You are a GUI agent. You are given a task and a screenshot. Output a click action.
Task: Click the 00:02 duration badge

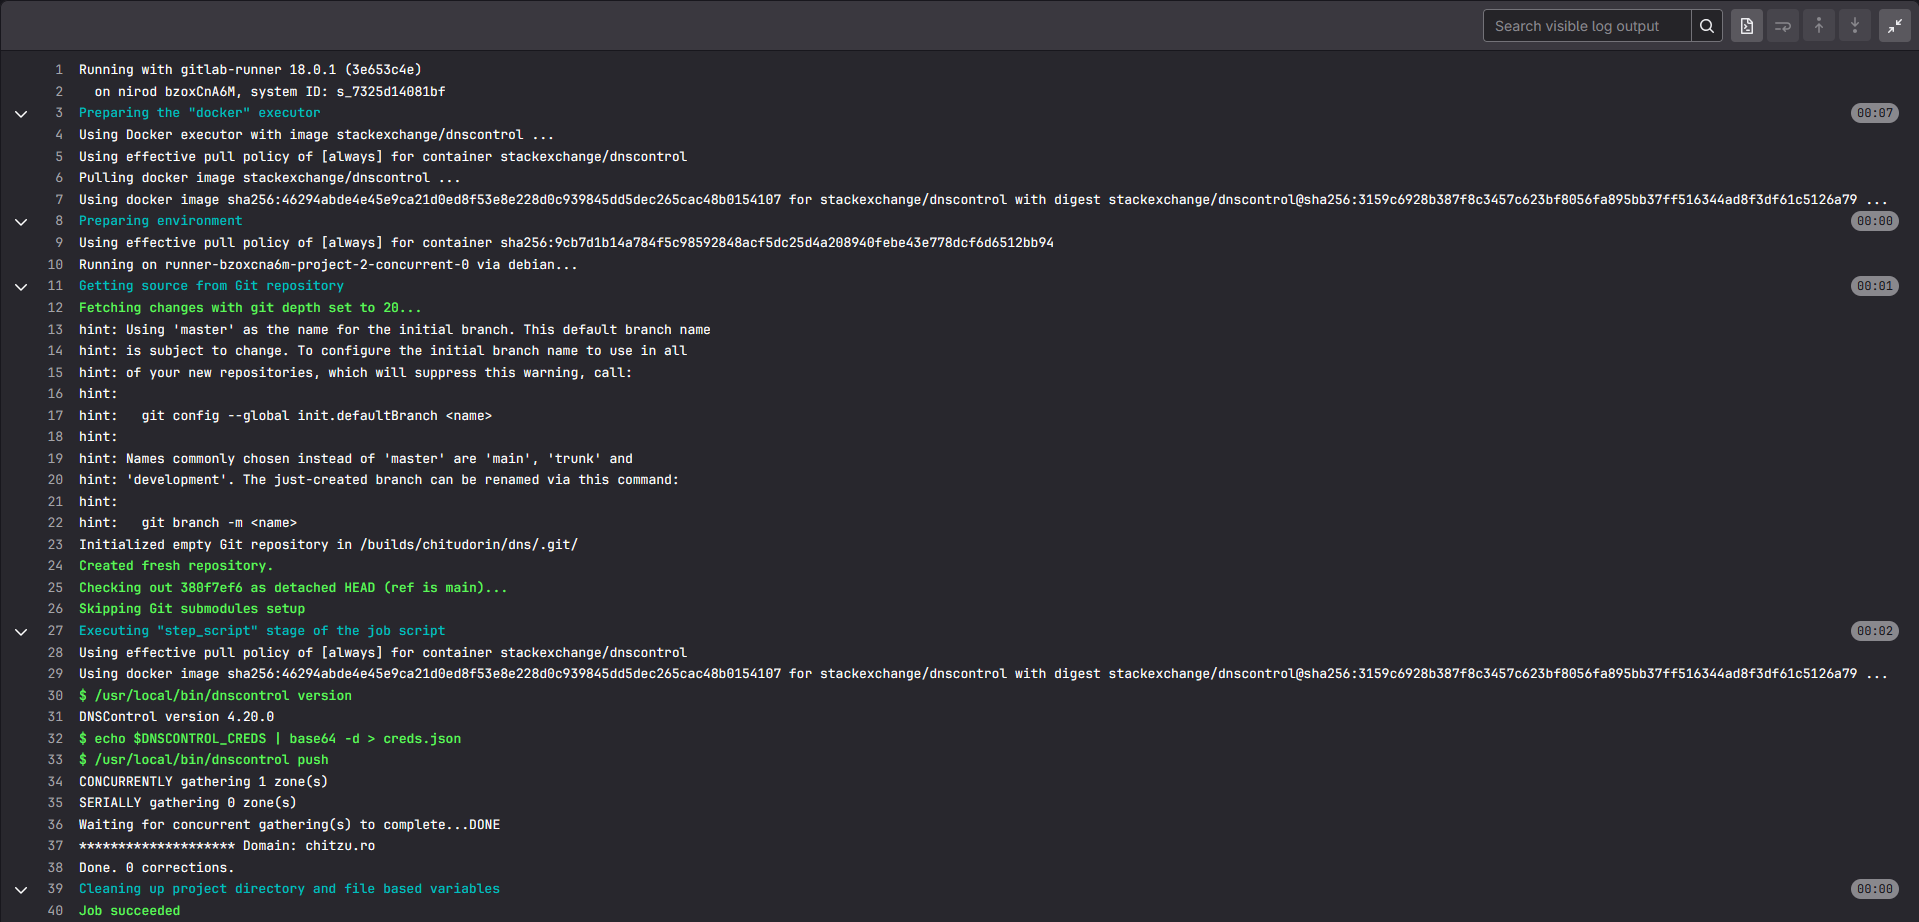tap(1874, 631)
